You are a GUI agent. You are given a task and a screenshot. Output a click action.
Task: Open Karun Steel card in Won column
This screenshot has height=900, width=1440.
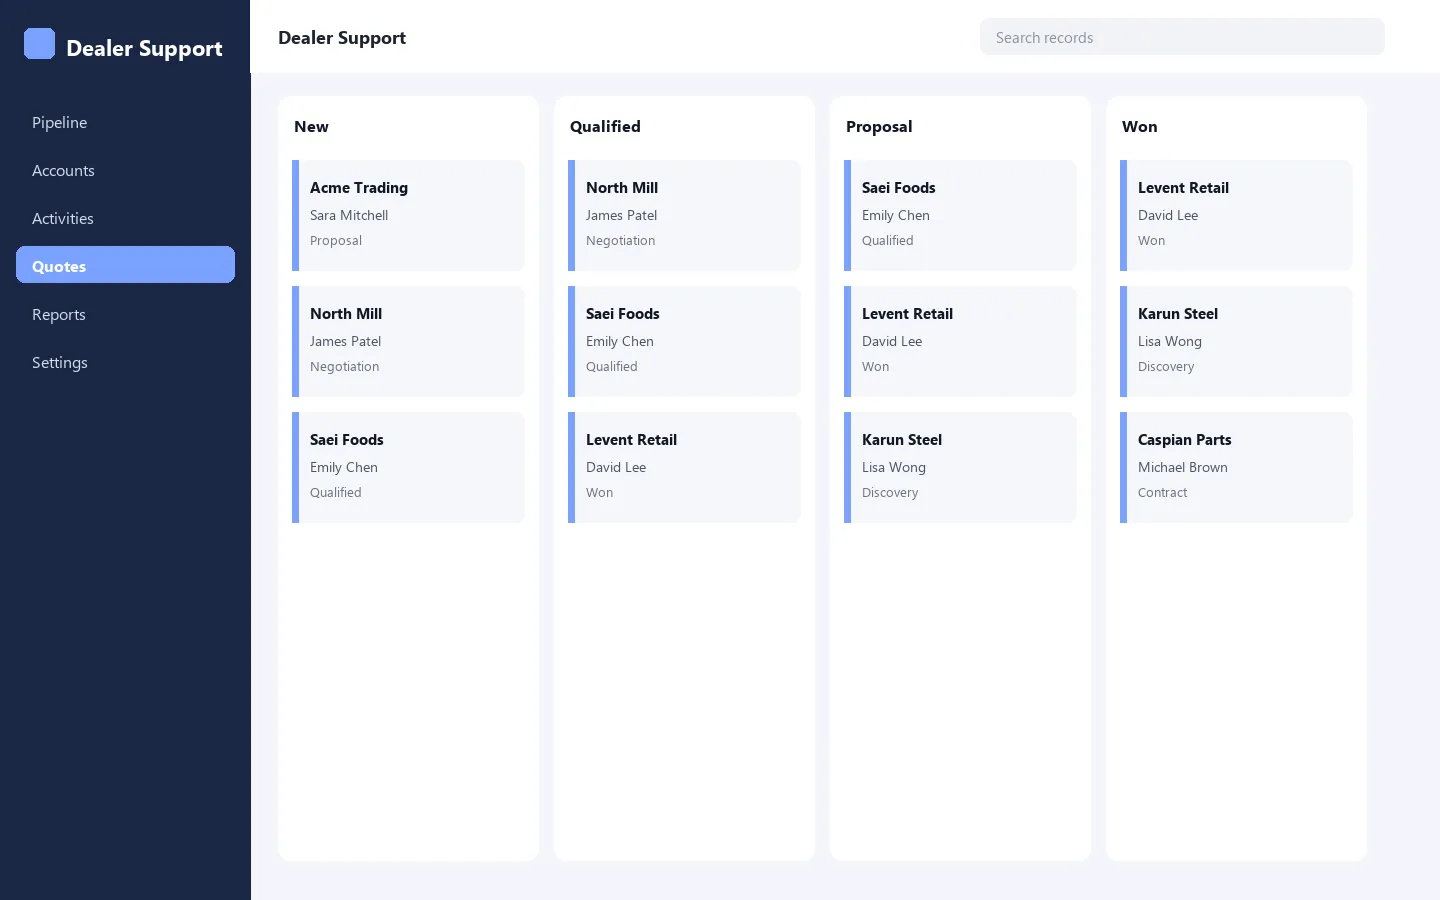(1236, 341)
